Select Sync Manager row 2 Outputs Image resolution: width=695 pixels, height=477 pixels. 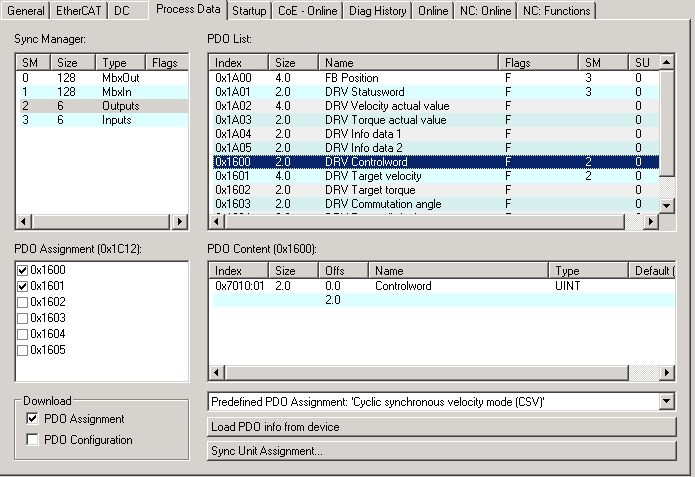point(102,106)
